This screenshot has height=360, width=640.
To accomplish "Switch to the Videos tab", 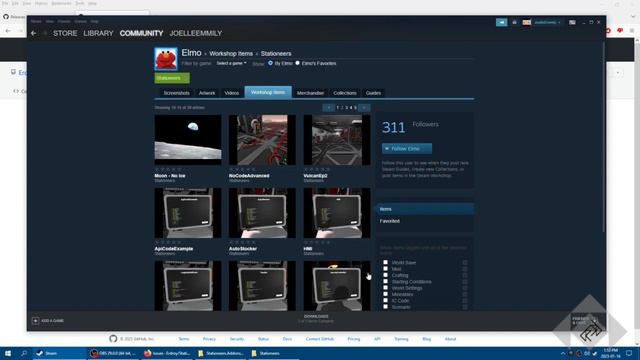I will [x=231, y=93].
